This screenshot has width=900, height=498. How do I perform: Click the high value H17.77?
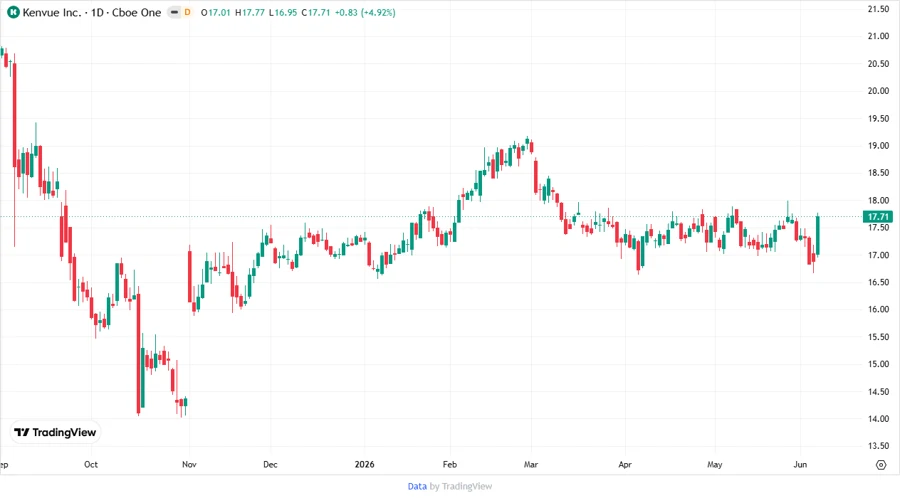[250, 12]
